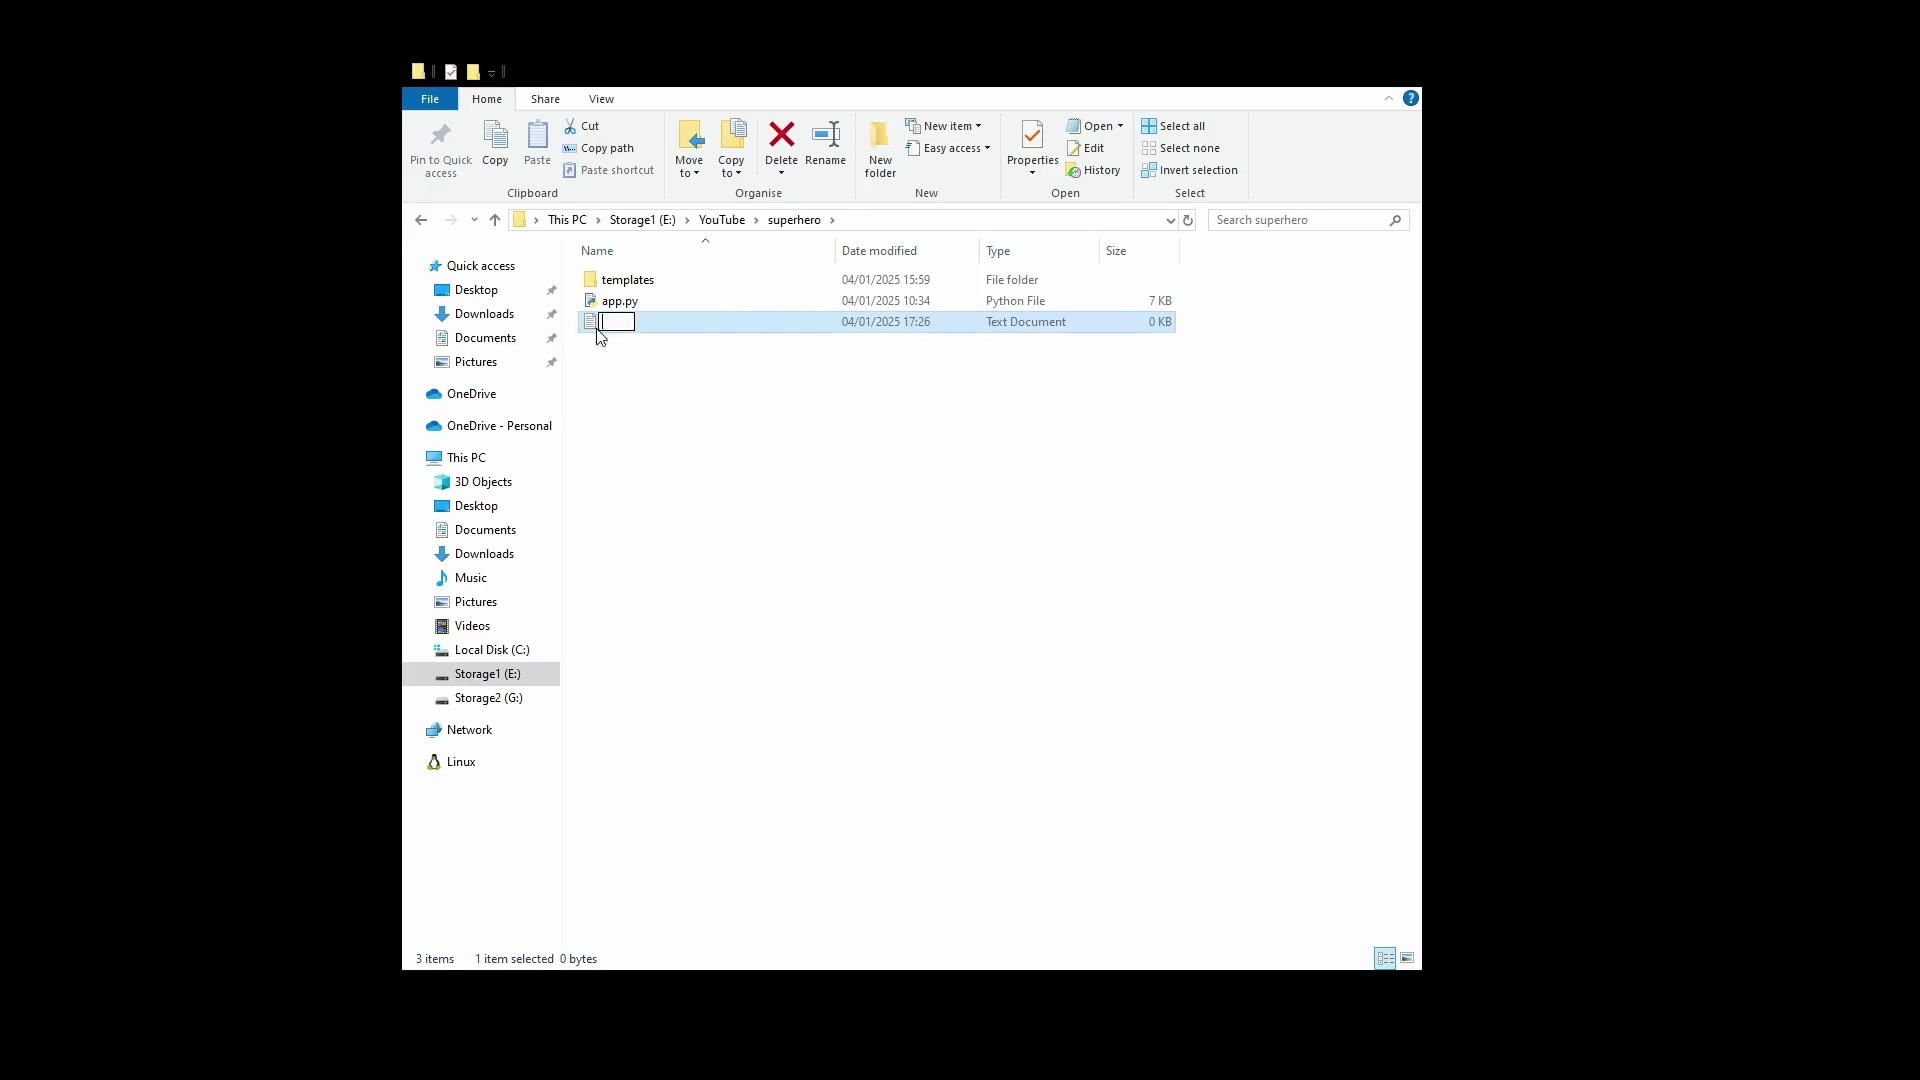The image size is (1920, 1080).
Task: Open OneDrive - Personal in sidebar
Action: pos(499,426)
